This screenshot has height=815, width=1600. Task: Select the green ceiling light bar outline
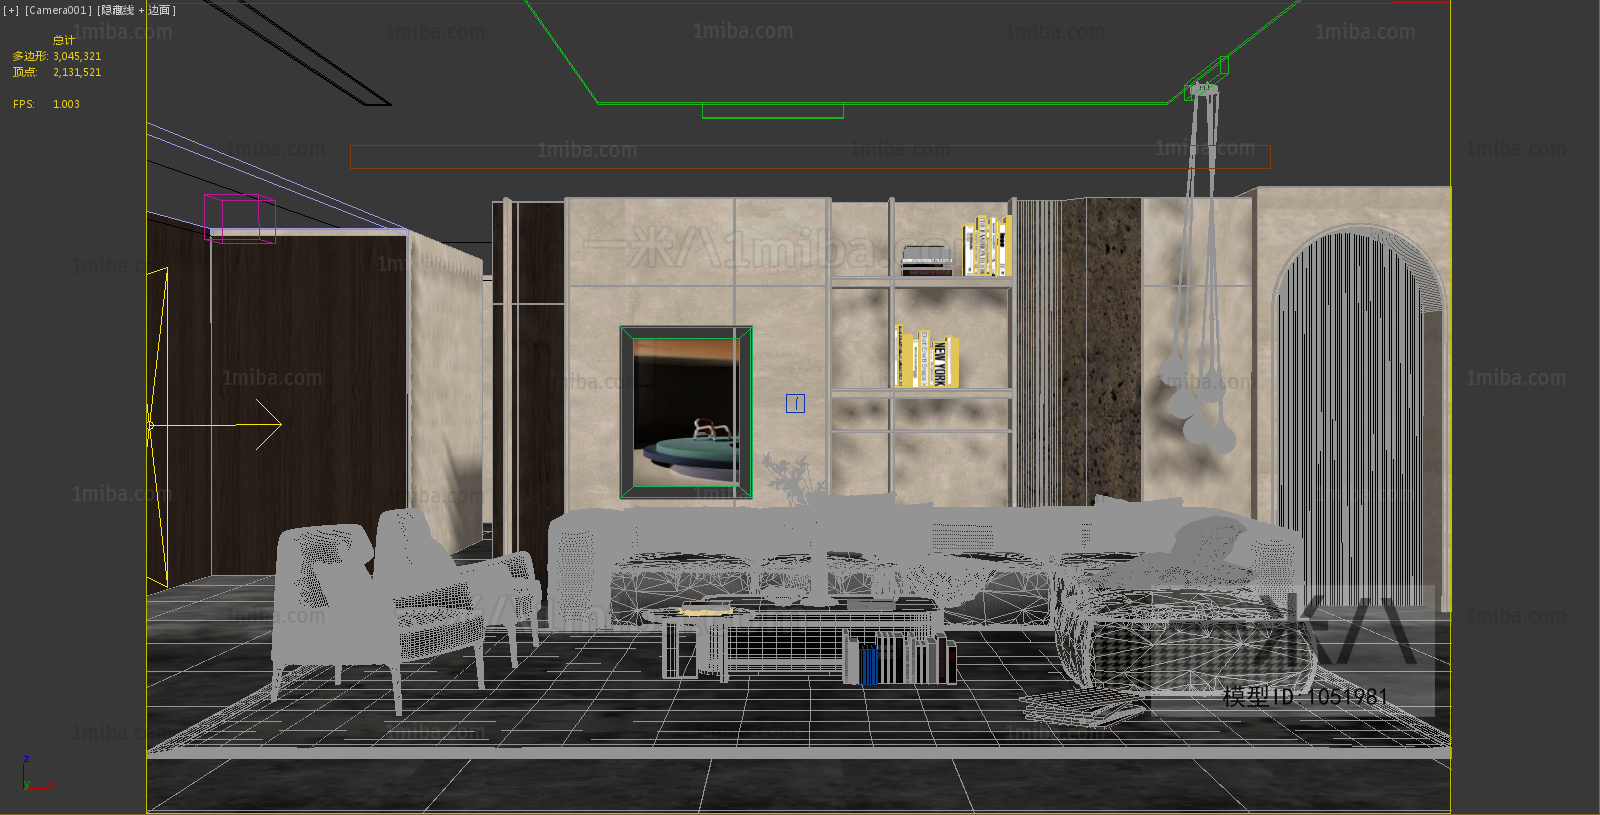(772, 111)
